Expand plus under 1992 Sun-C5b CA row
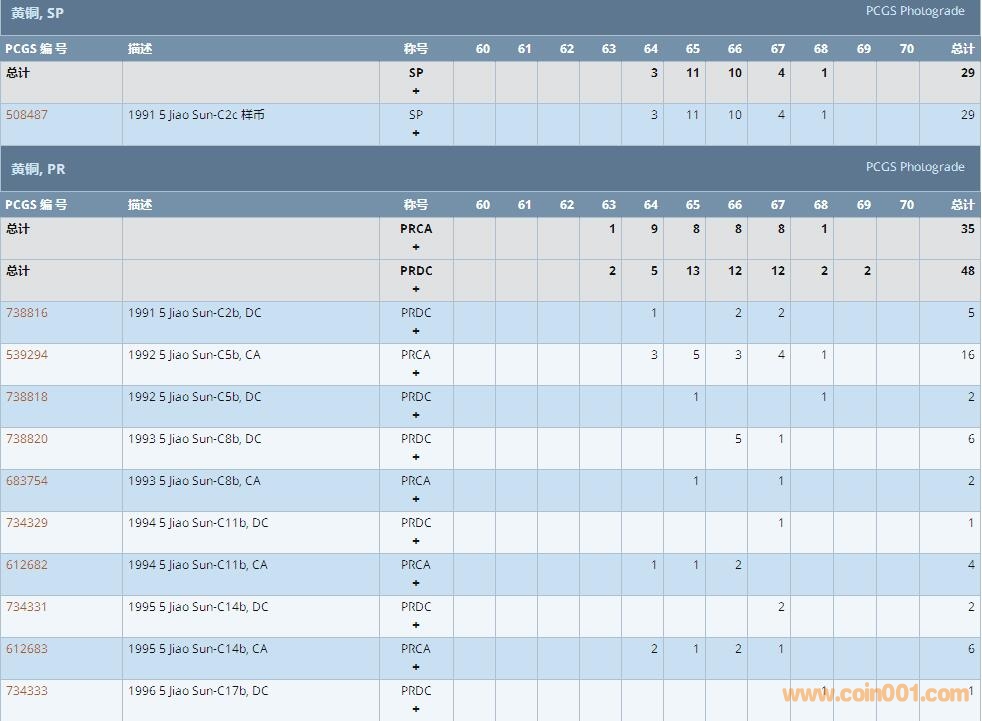 (x=416, y=373)
